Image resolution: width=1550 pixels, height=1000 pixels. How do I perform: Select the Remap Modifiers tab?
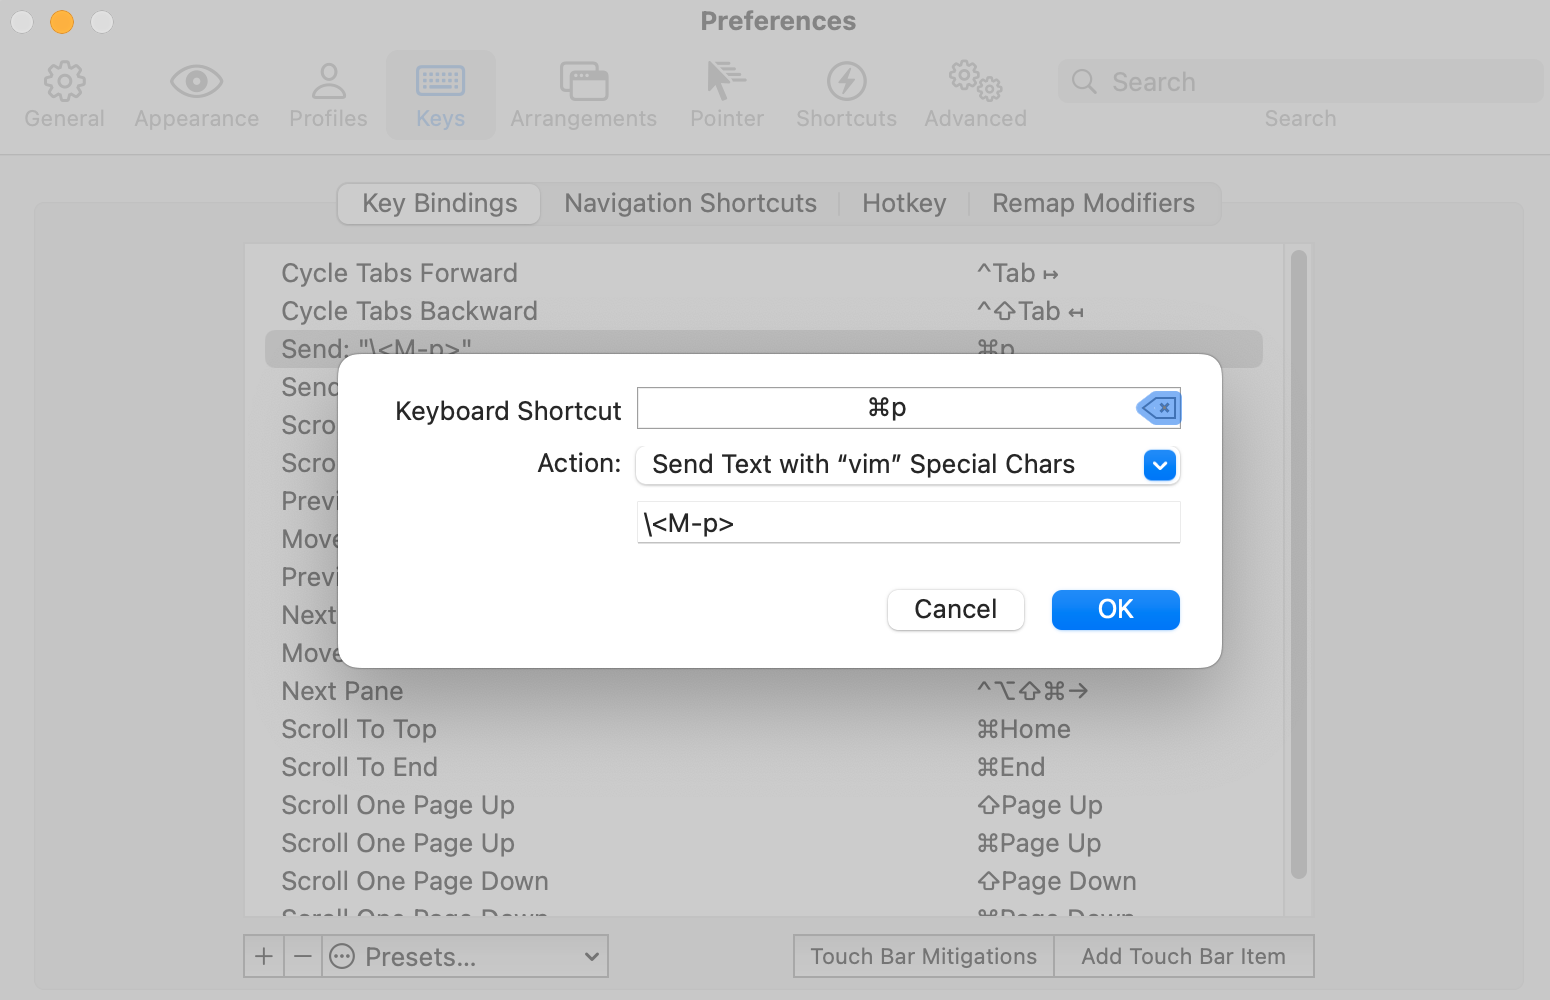coord(1093,204)
